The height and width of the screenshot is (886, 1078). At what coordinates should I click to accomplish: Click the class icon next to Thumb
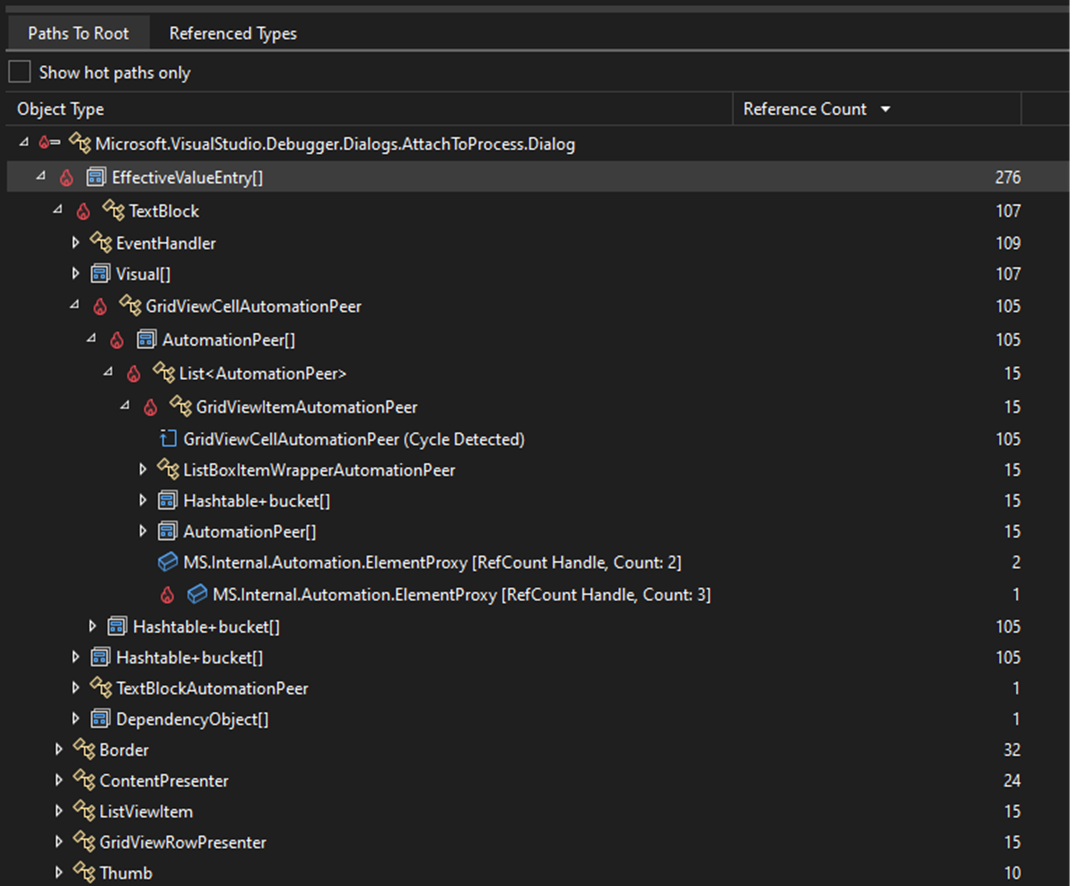84,873
